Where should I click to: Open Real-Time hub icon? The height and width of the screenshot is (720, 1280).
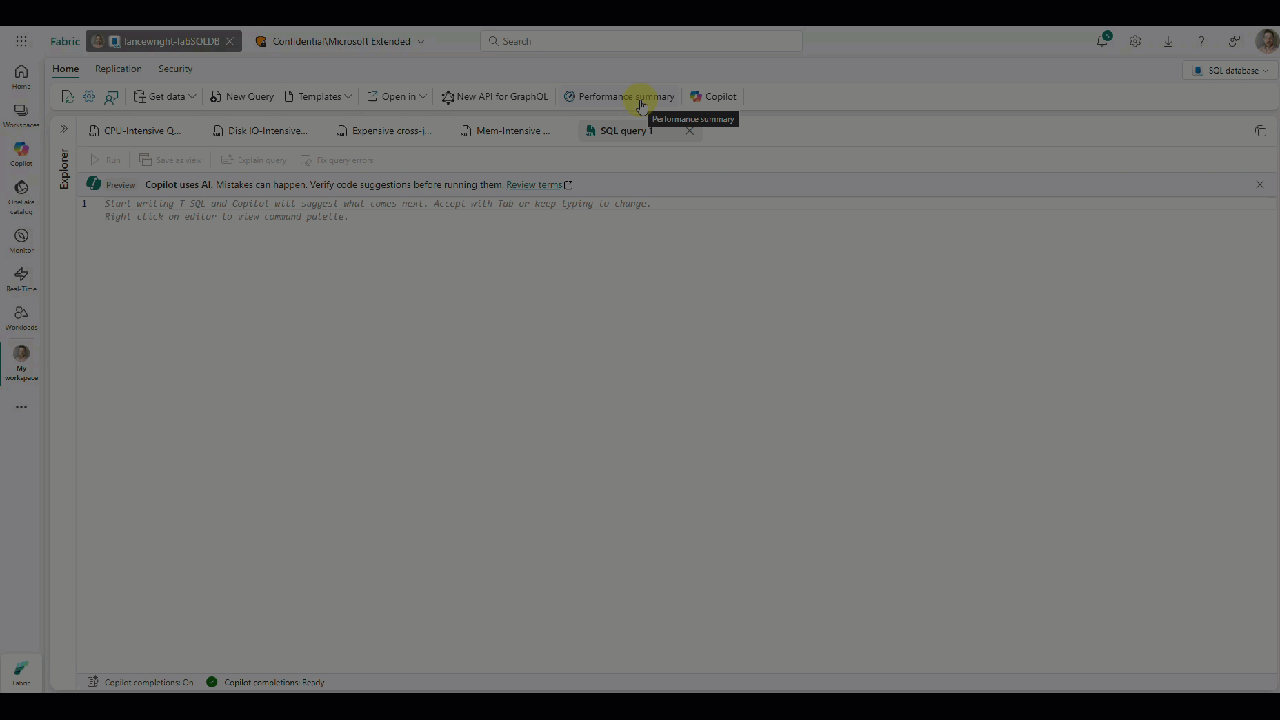21,278
